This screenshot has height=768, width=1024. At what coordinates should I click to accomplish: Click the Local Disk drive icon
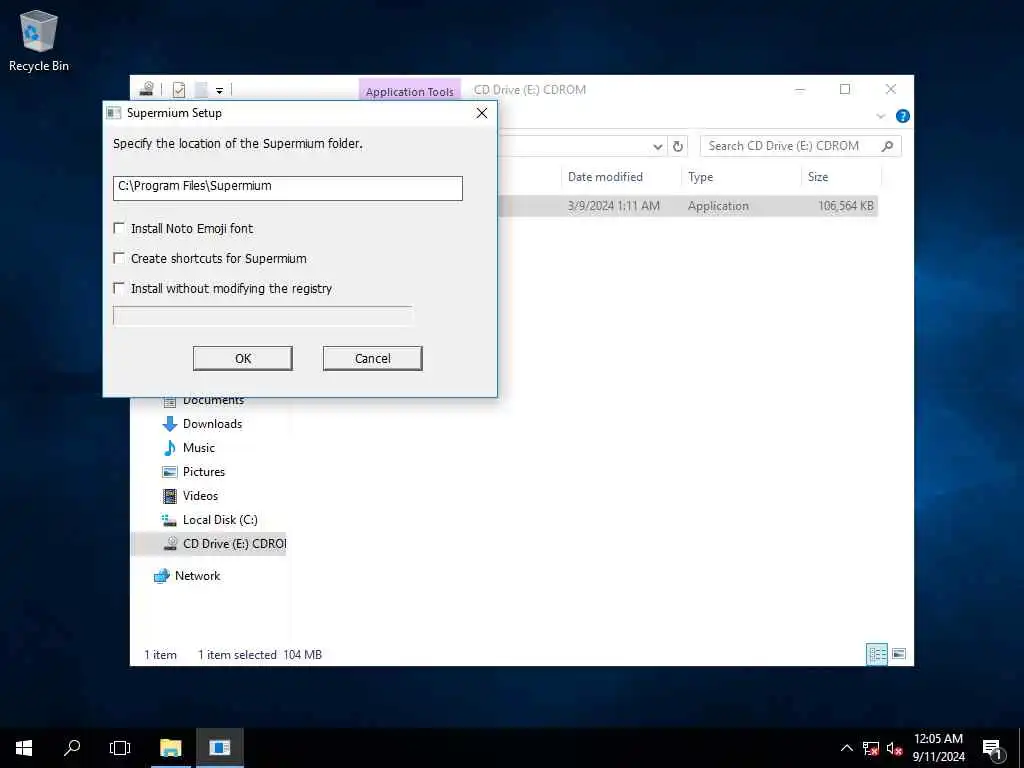click(x=169, y=520)
